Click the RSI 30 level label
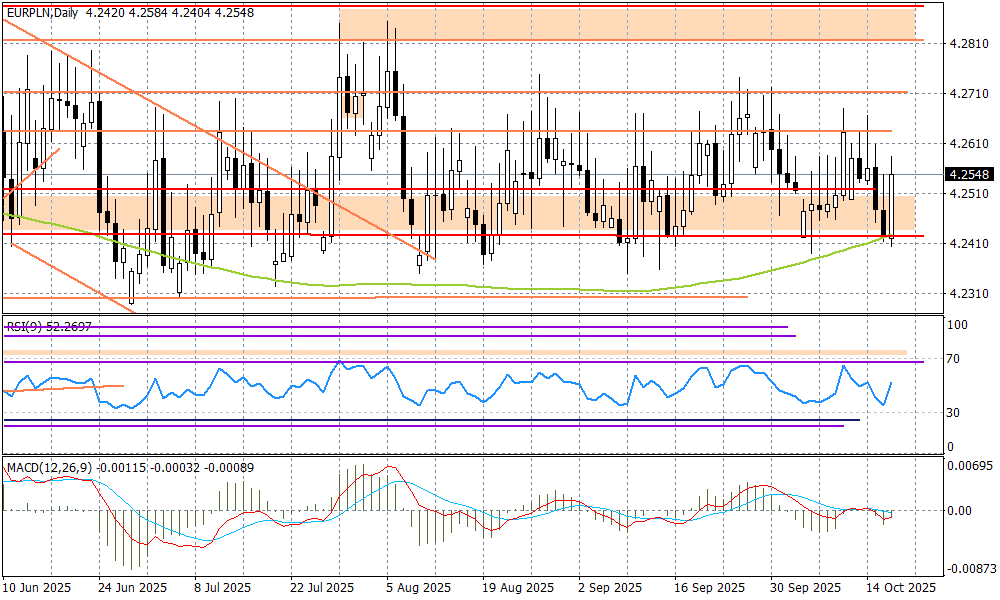The image size is (1000, 600). click(x=955, y=413)
